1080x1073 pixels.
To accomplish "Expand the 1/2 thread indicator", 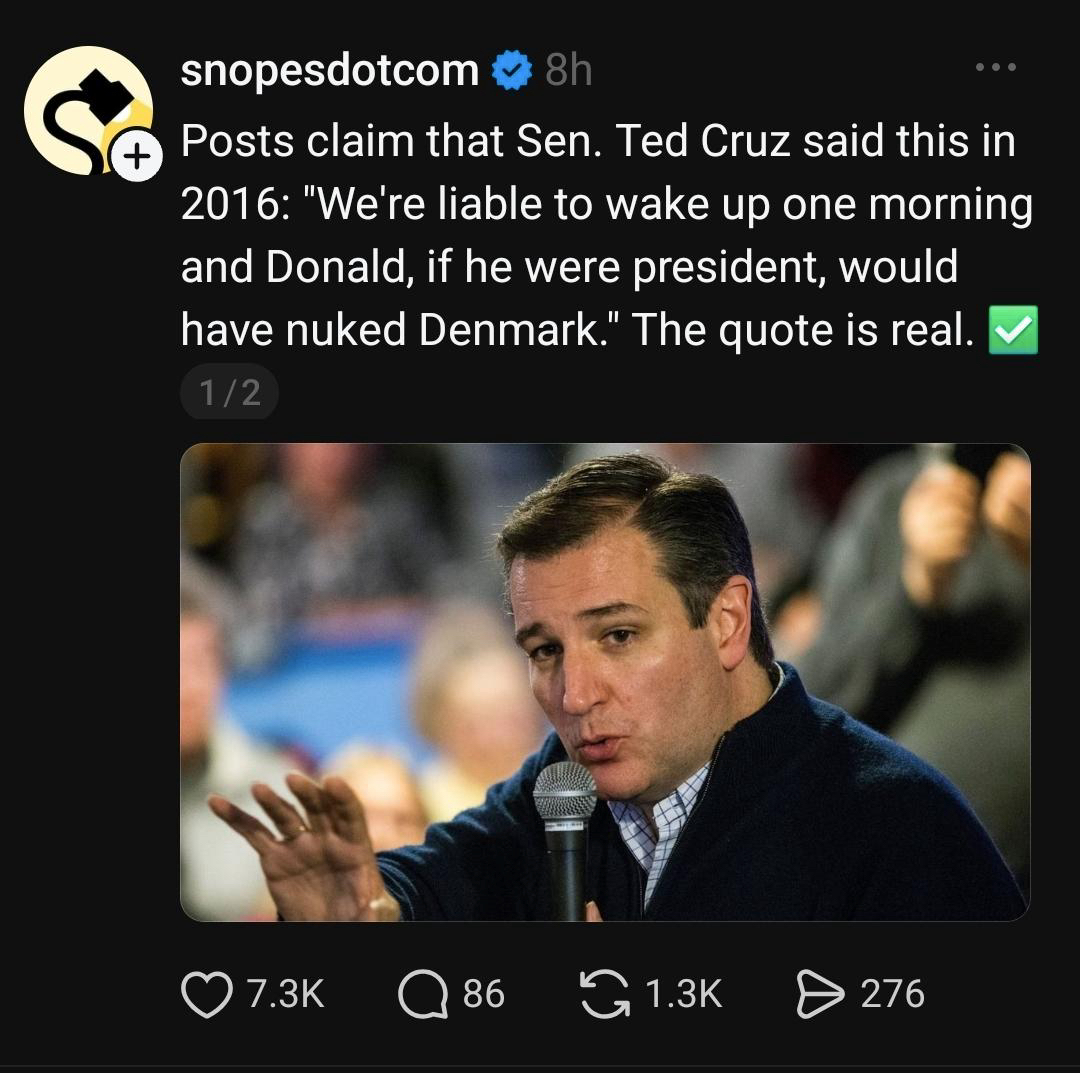I will tap(229, 392).
